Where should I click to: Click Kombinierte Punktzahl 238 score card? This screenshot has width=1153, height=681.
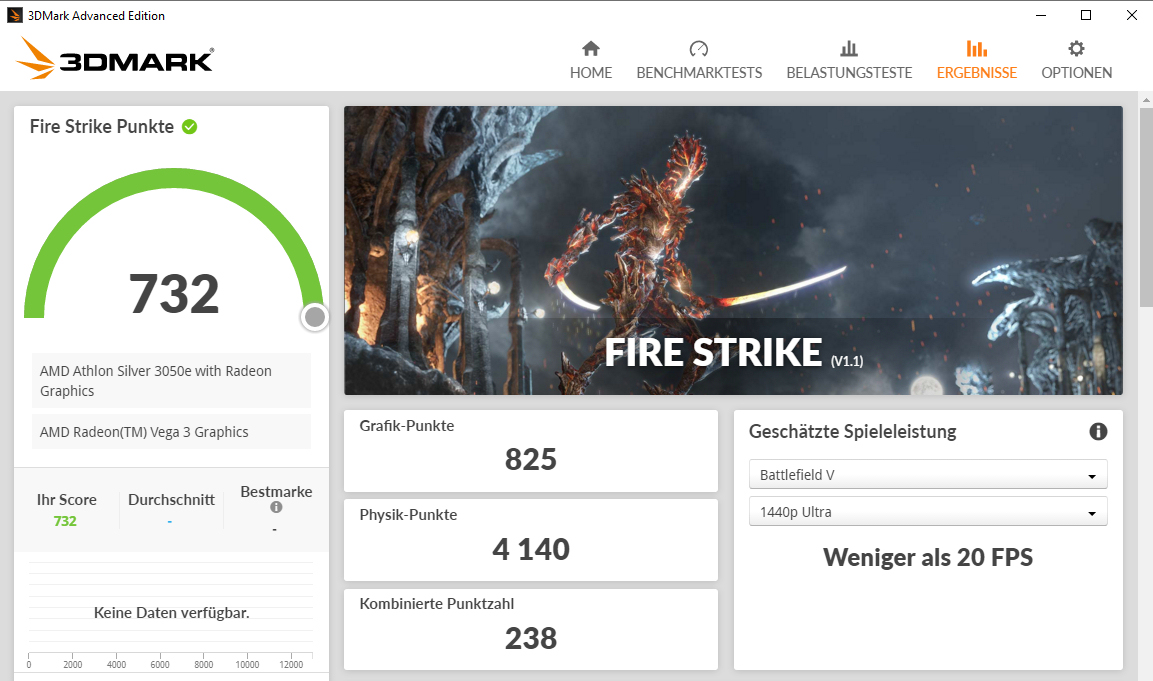click(x=530, y=630)
